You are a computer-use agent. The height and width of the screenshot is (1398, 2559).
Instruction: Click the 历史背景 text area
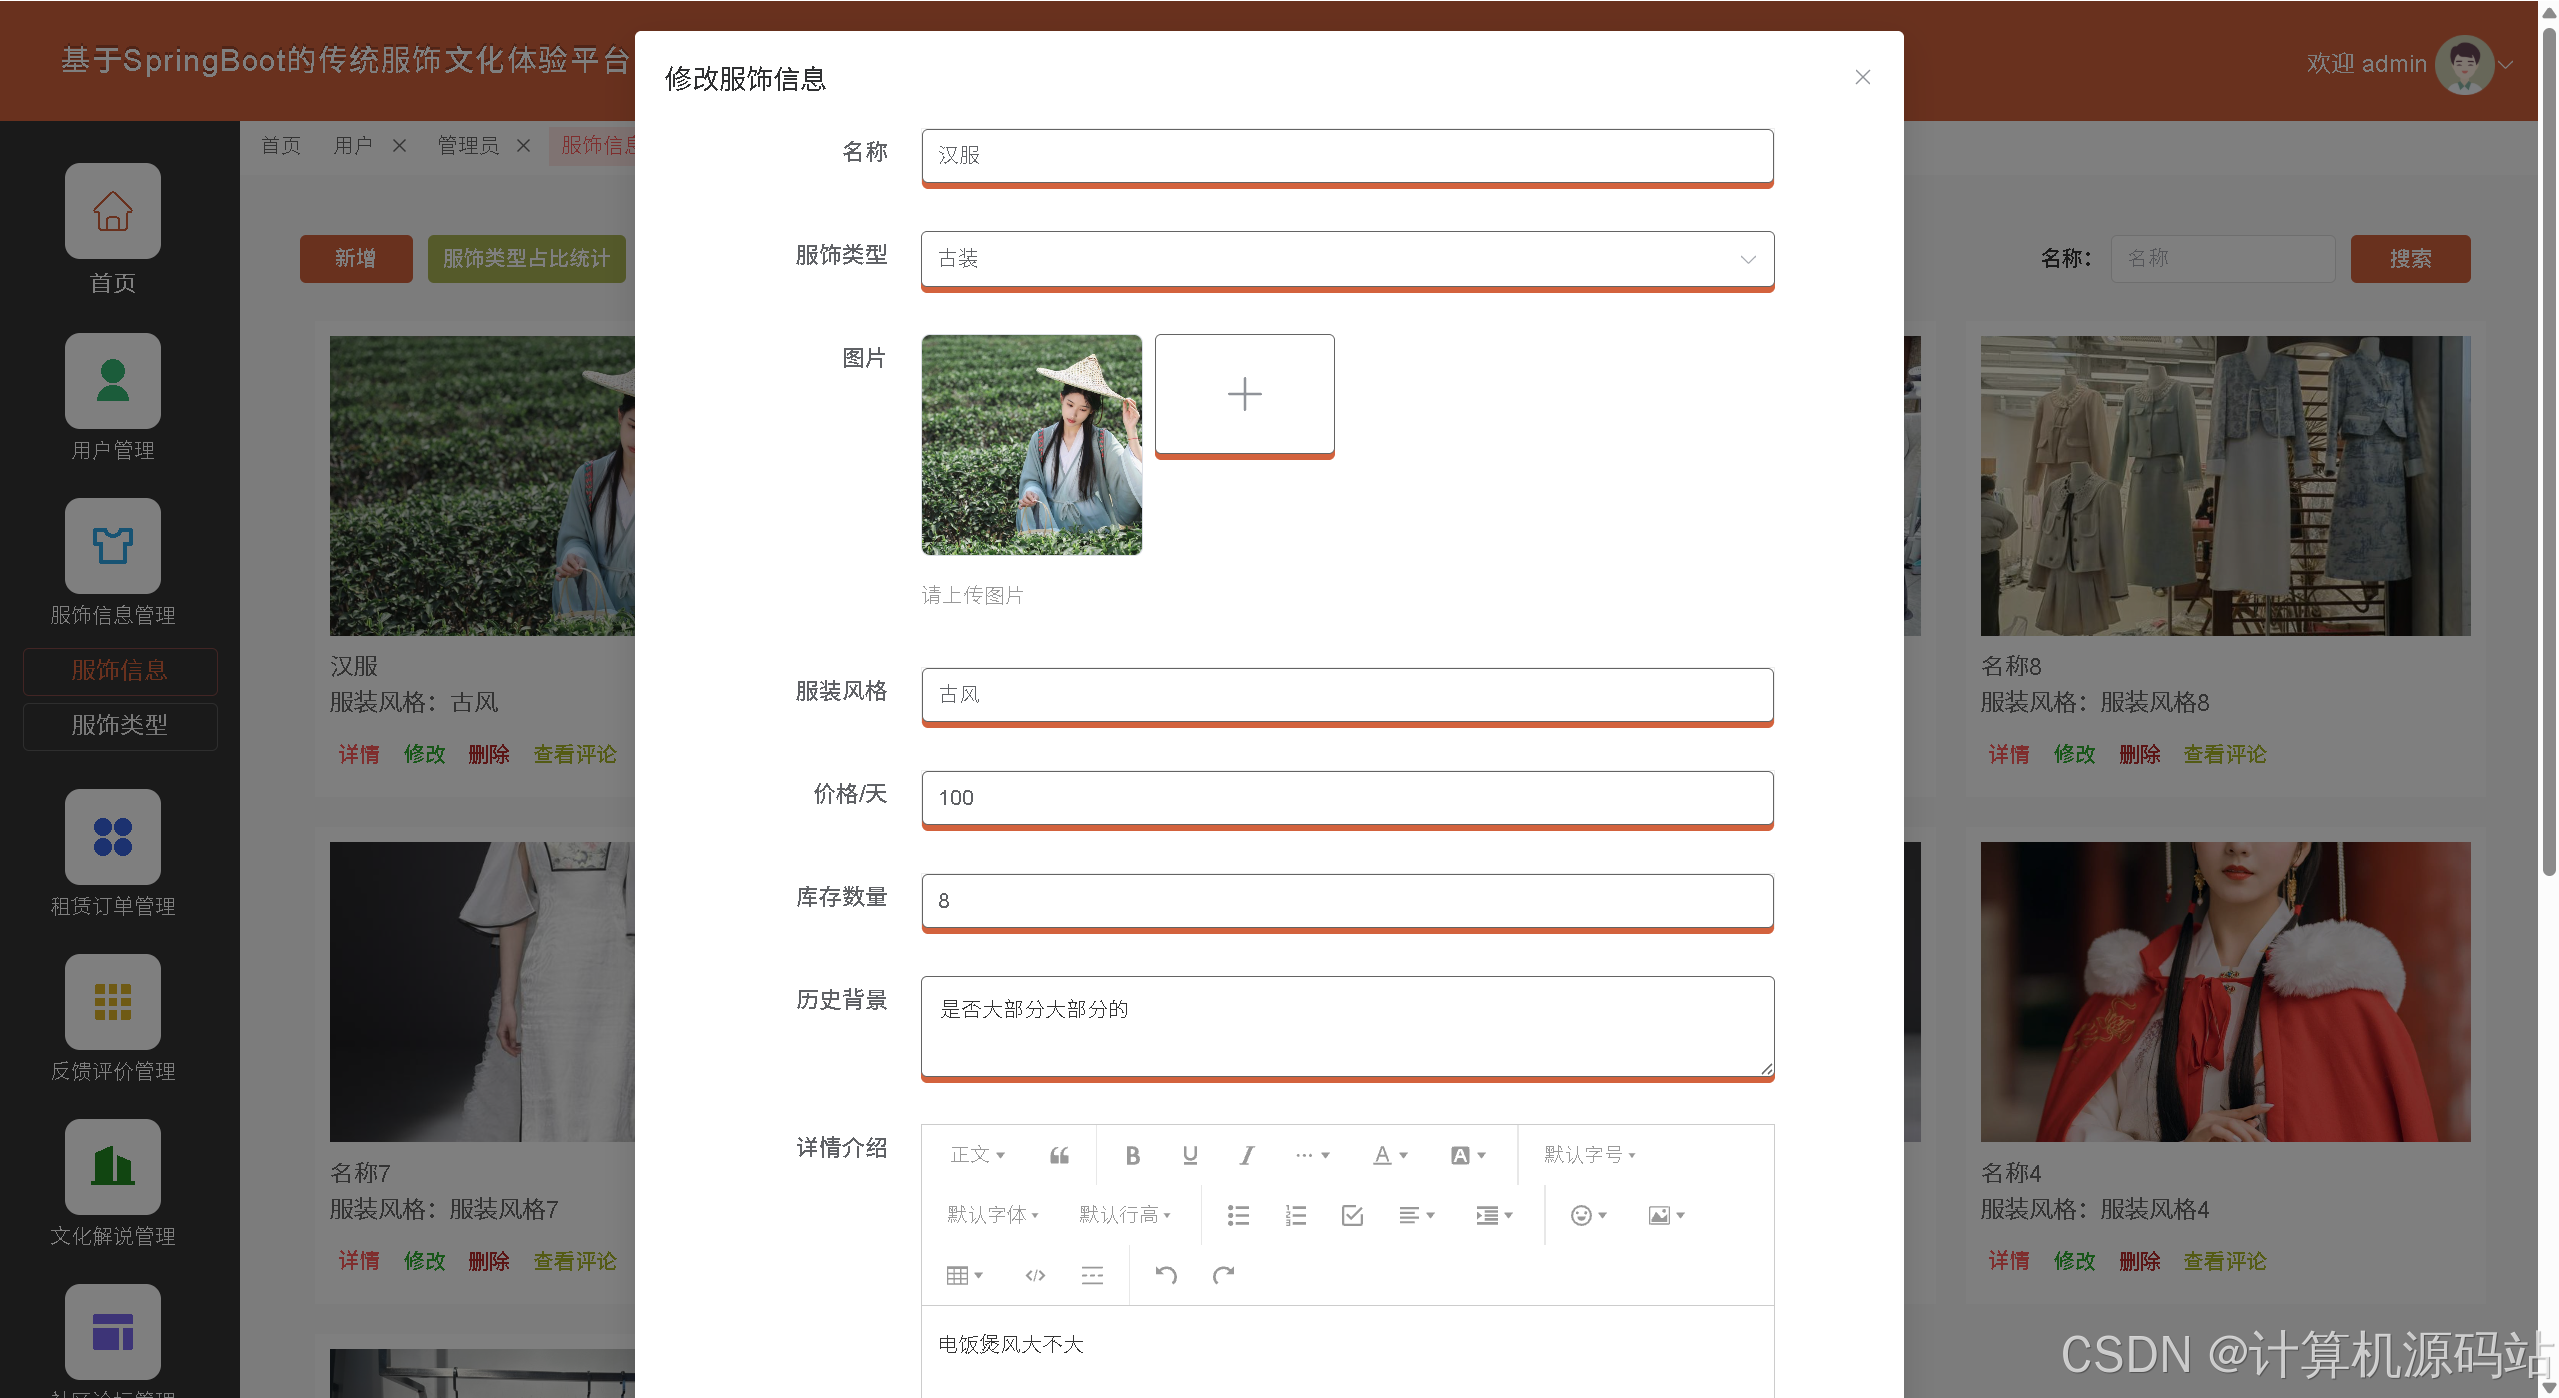point(1346,1026)
